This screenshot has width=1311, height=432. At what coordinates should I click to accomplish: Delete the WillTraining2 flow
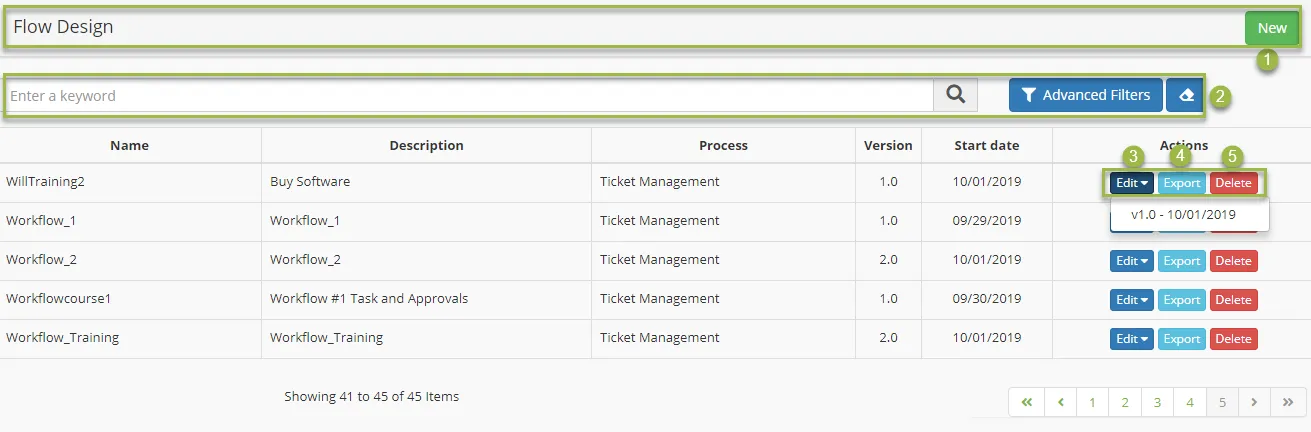coord(1233,183)
